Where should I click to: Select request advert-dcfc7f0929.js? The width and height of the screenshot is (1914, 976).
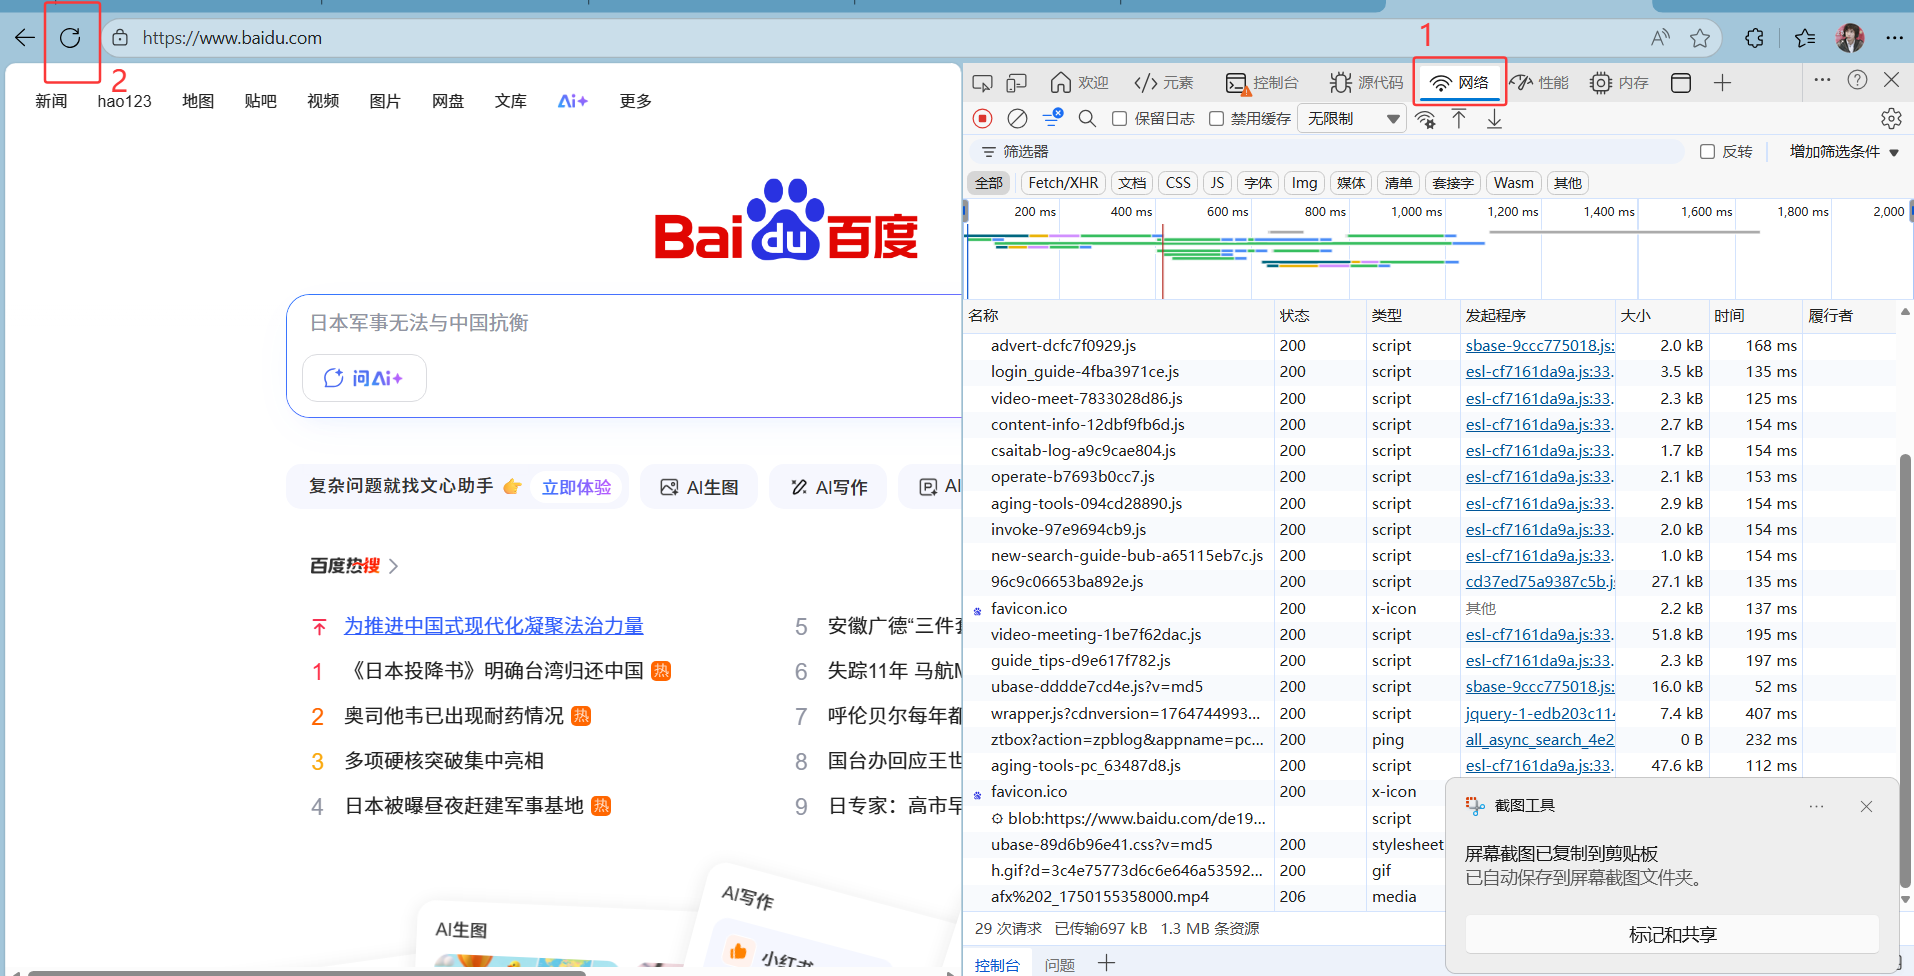[1063, 346]
